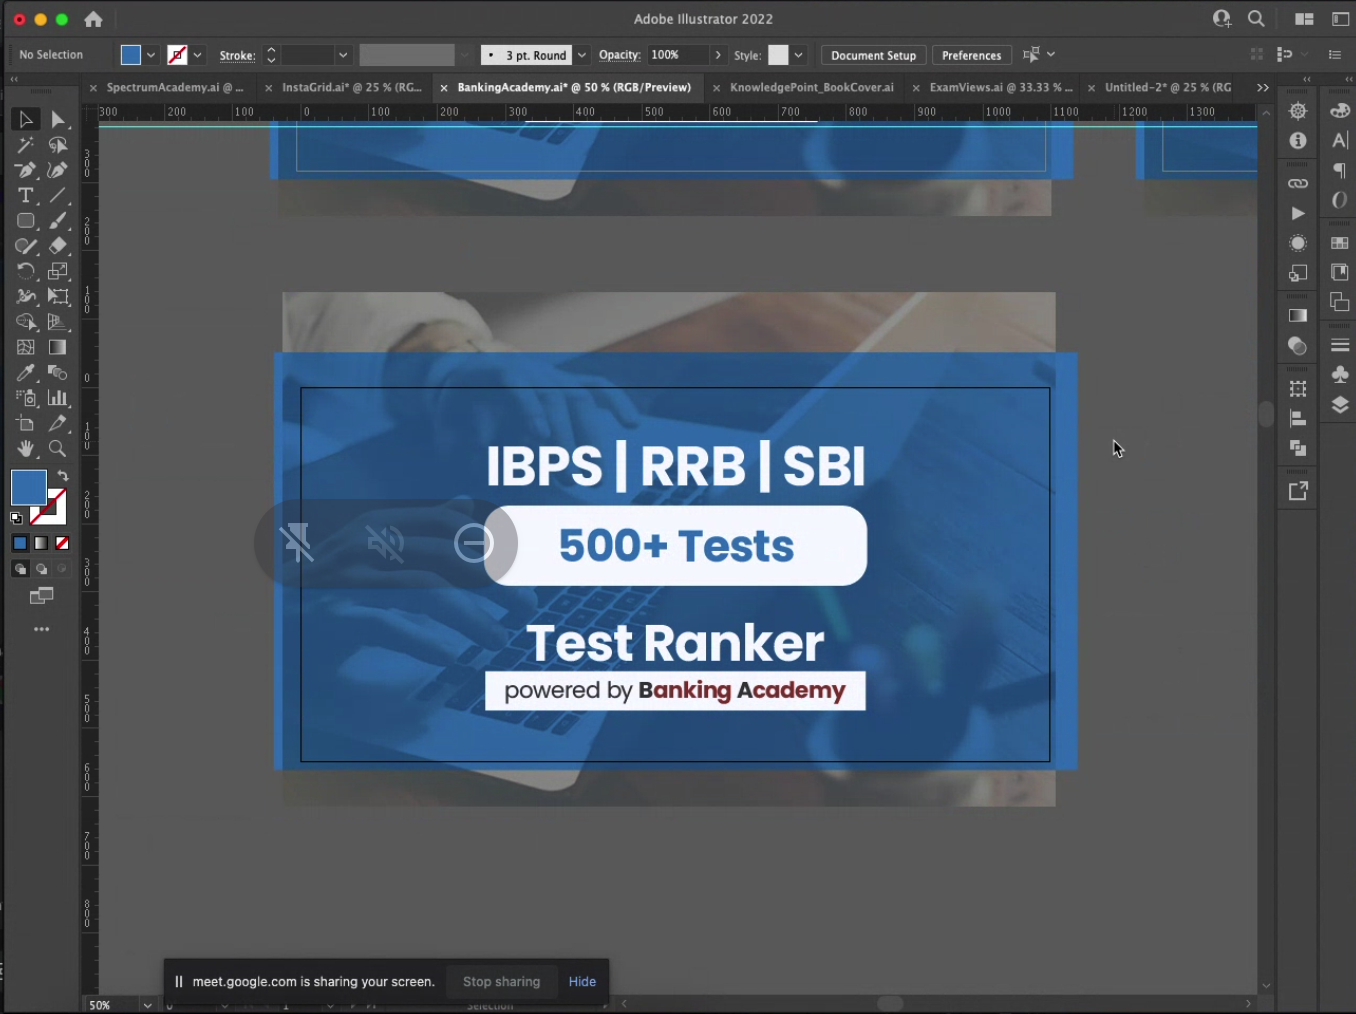
Task: Open the Layers panel icon
Action: 1340,405
